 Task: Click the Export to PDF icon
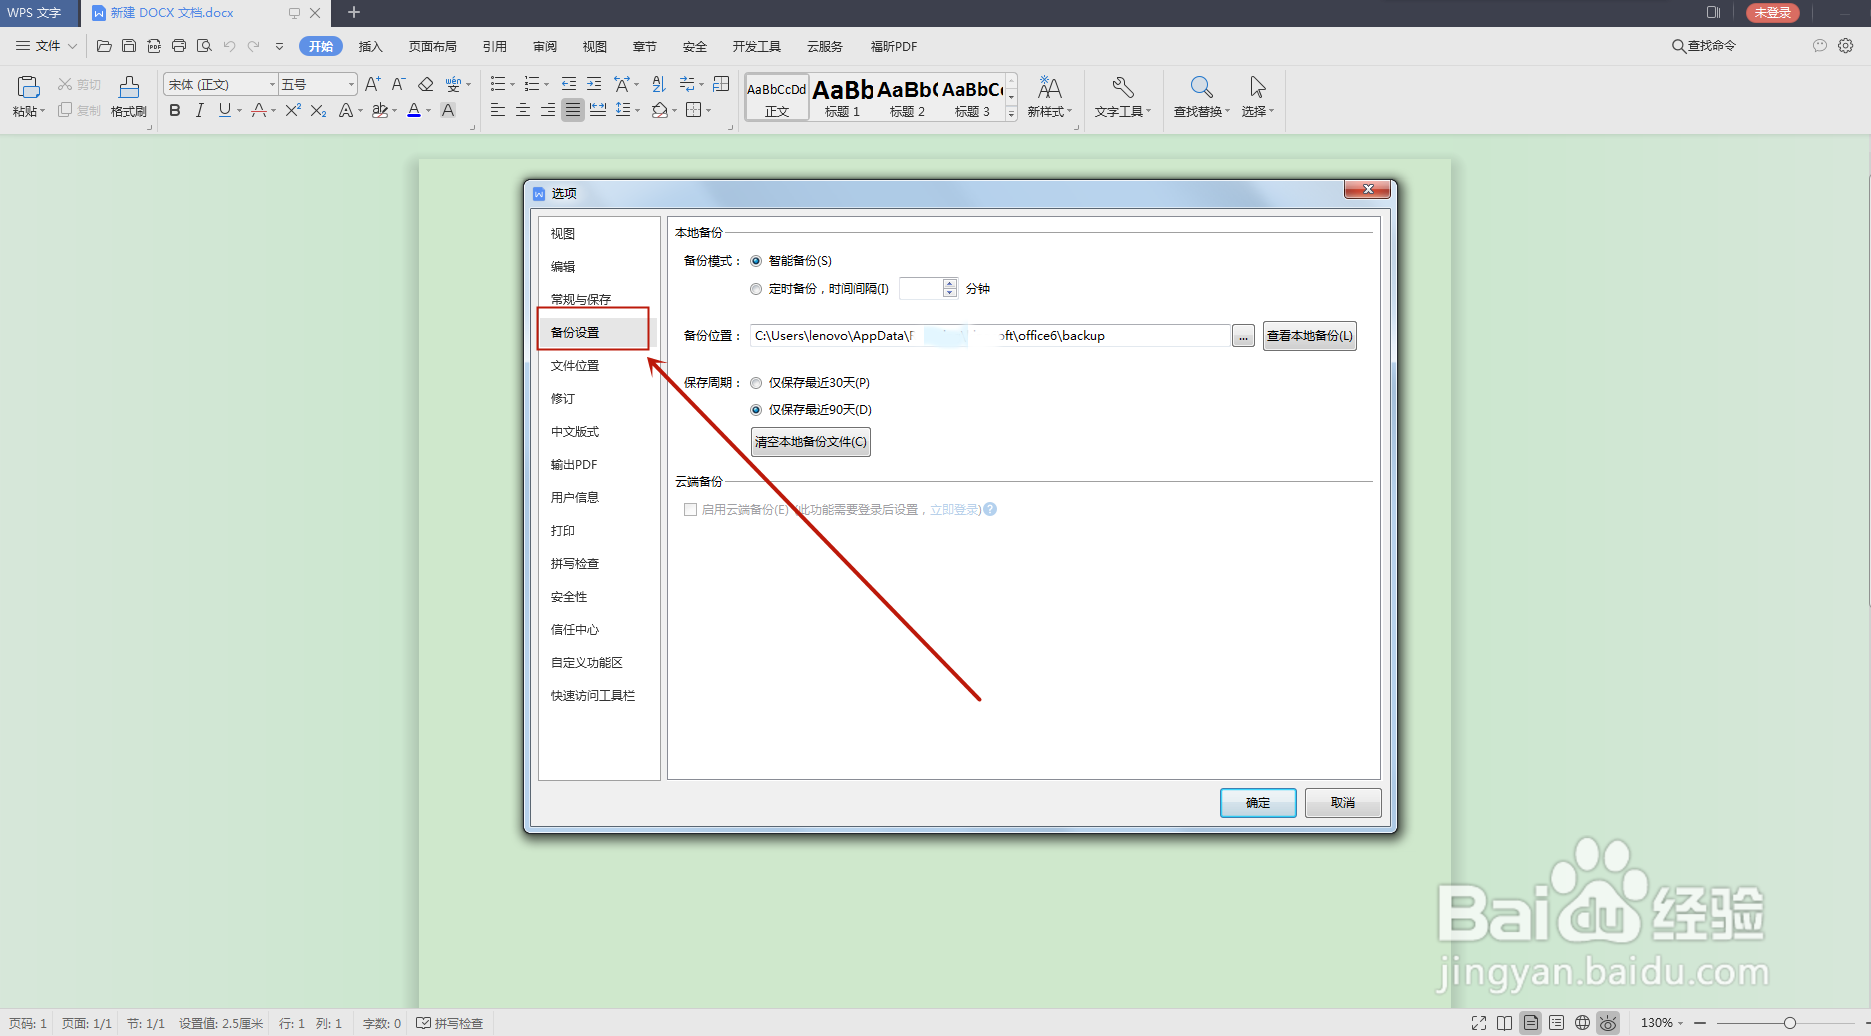coord(154,46)
